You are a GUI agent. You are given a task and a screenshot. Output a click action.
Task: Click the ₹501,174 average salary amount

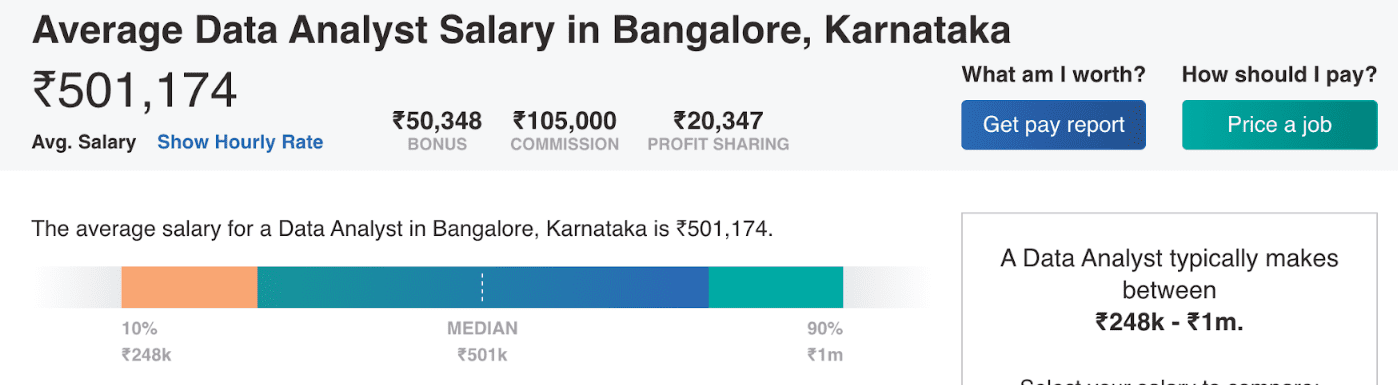coord(135,90)
